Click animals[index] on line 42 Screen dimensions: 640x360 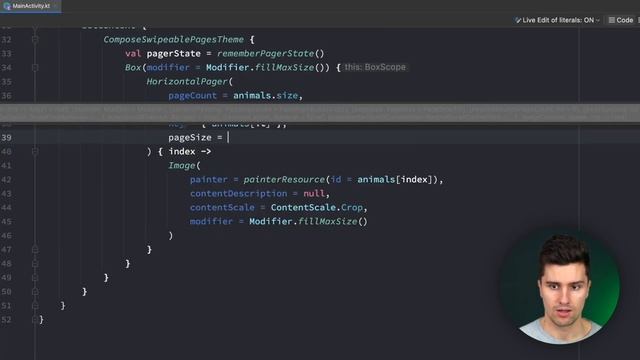[x=395, y=180]
